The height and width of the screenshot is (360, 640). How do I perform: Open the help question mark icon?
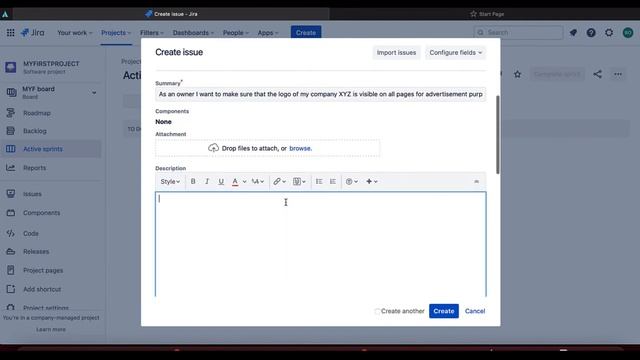[591, 33]
